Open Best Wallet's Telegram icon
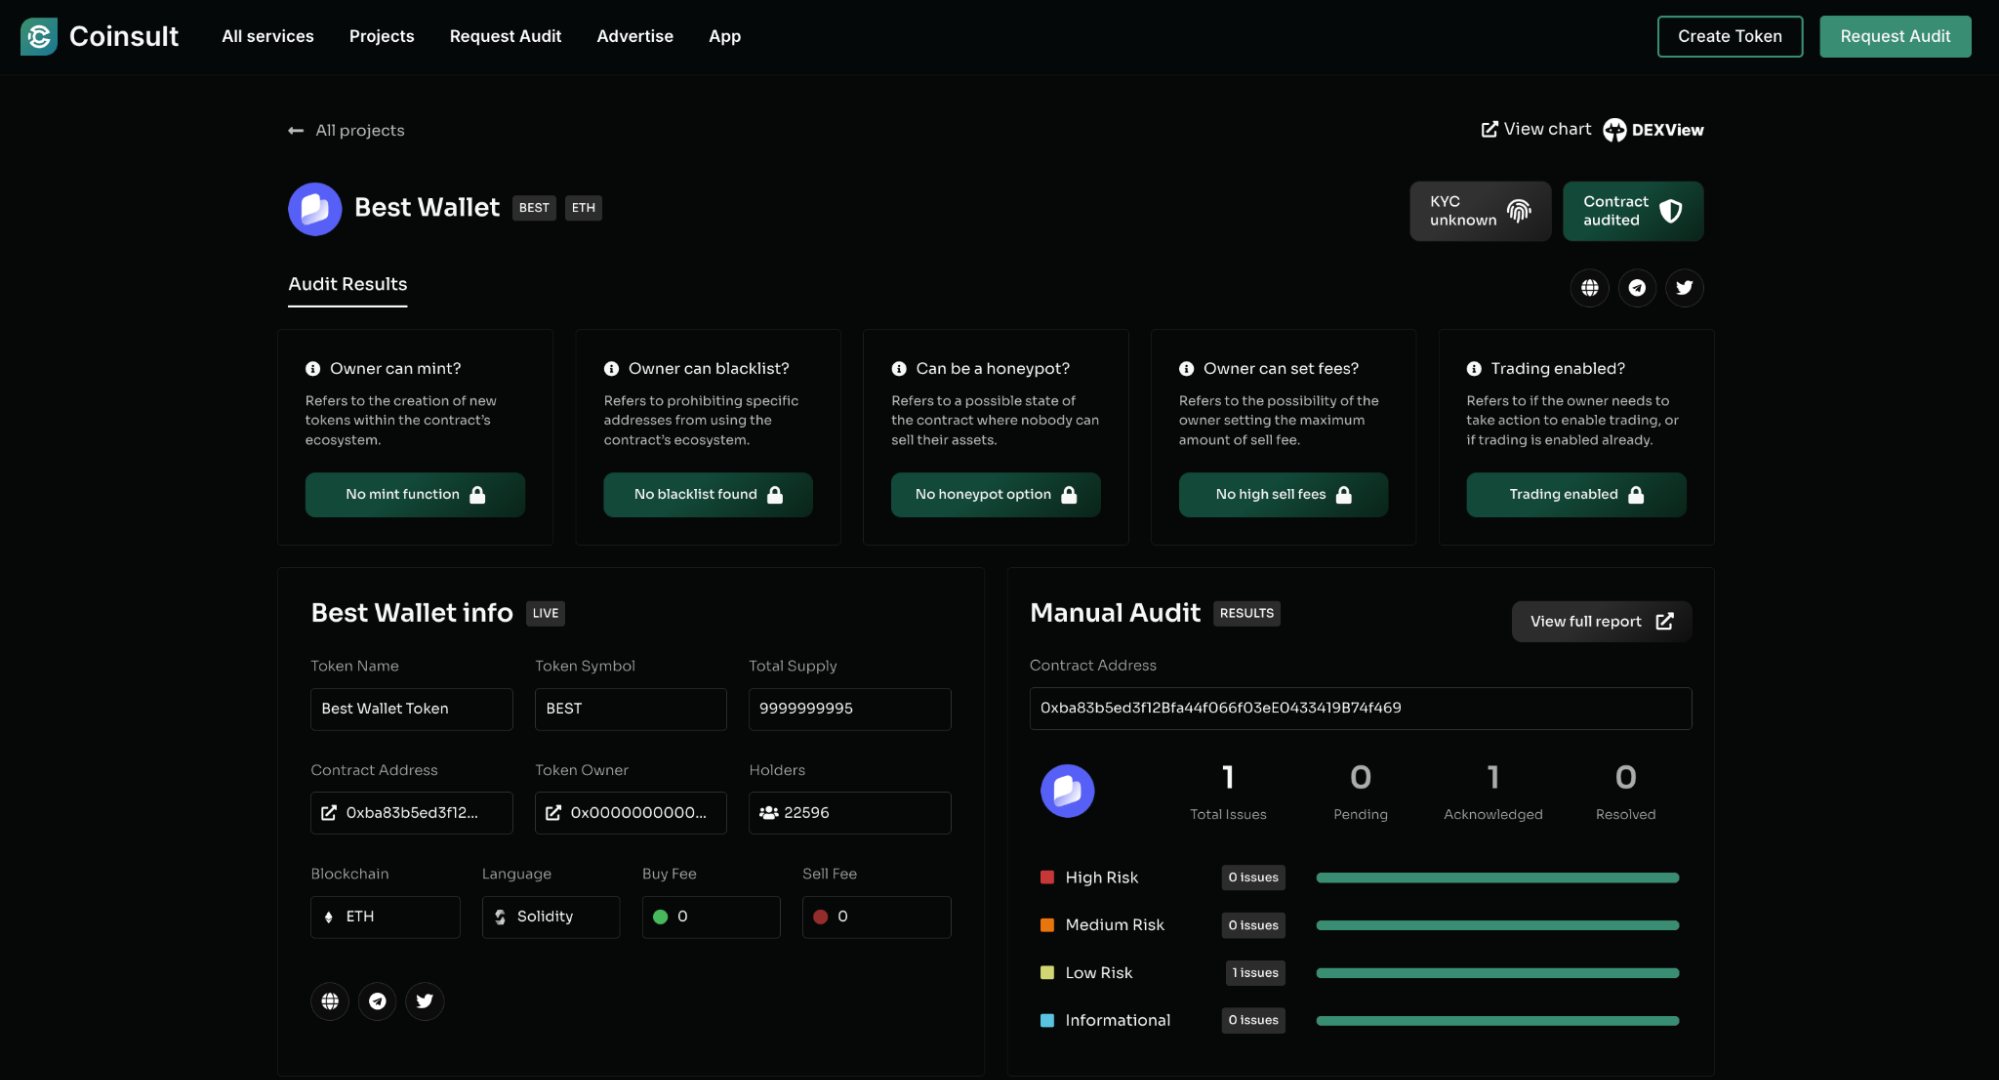The image size is (1999, 1080). 1637,288
